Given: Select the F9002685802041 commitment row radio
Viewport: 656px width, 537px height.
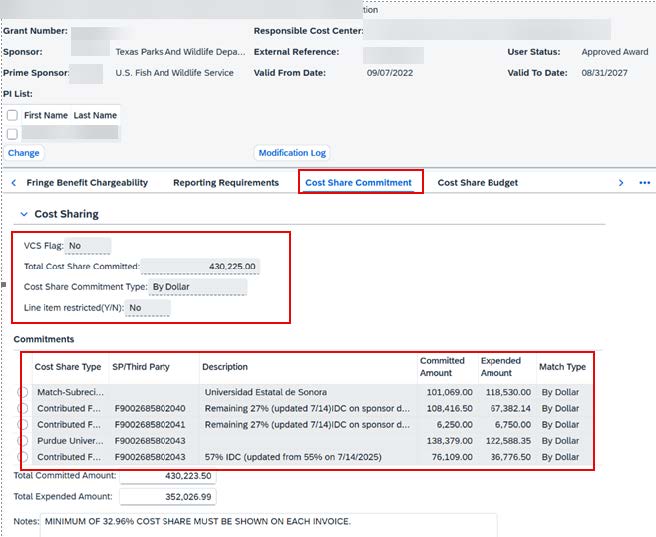Looking at the screenshot, I should pyautogui.click(x=23, y=424).
